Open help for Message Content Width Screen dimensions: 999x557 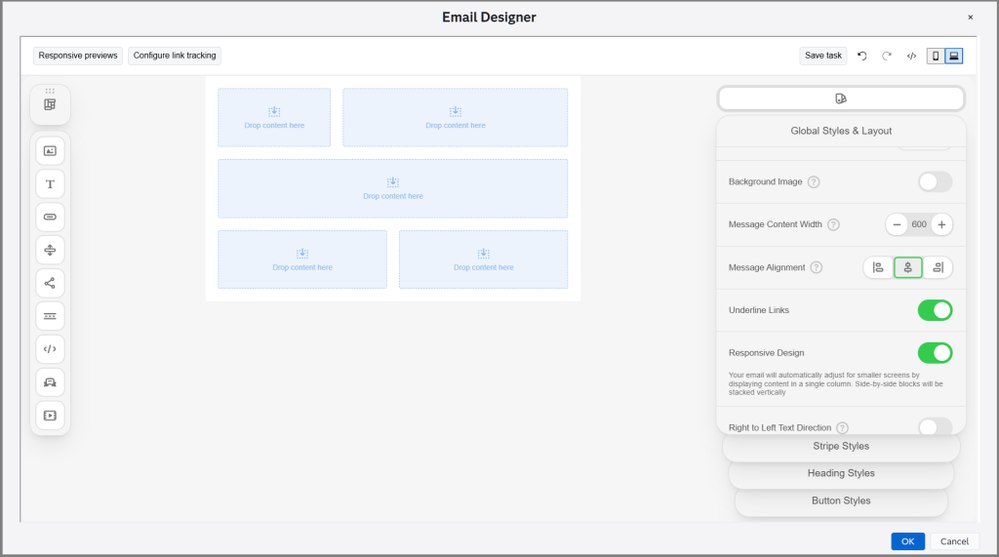[833, 224]
